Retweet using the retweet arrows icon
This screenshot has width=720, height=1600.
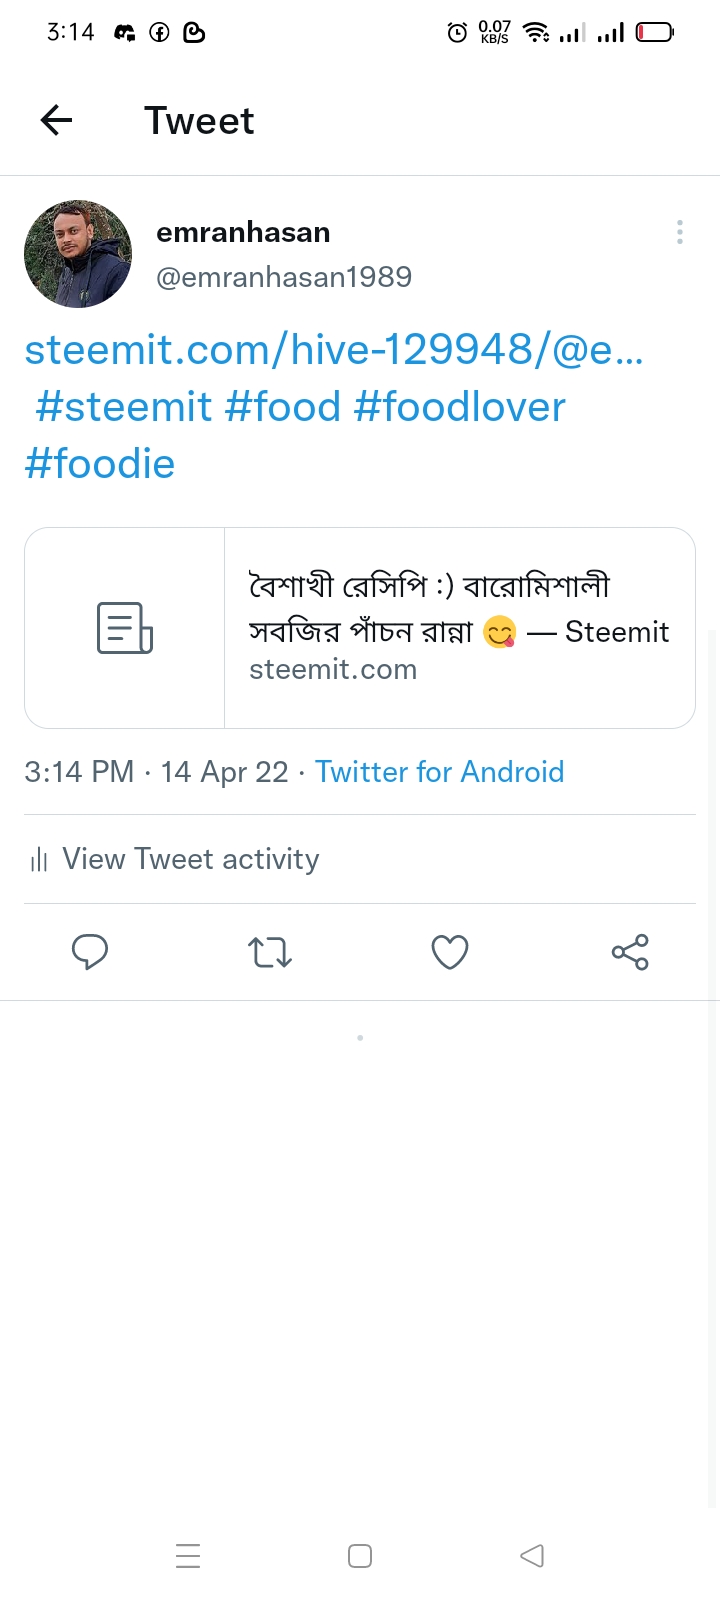[270, 952]
